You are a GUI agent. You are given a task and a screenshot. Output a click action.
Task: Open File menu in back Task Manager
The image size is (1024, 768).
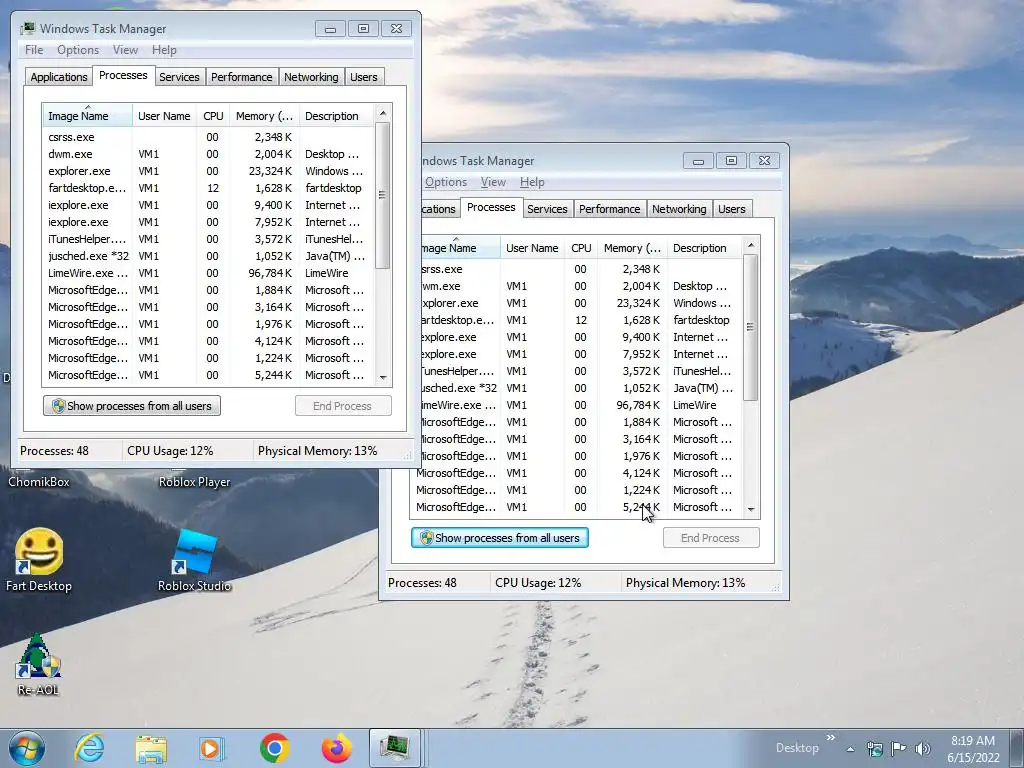(x=34, y=50)
